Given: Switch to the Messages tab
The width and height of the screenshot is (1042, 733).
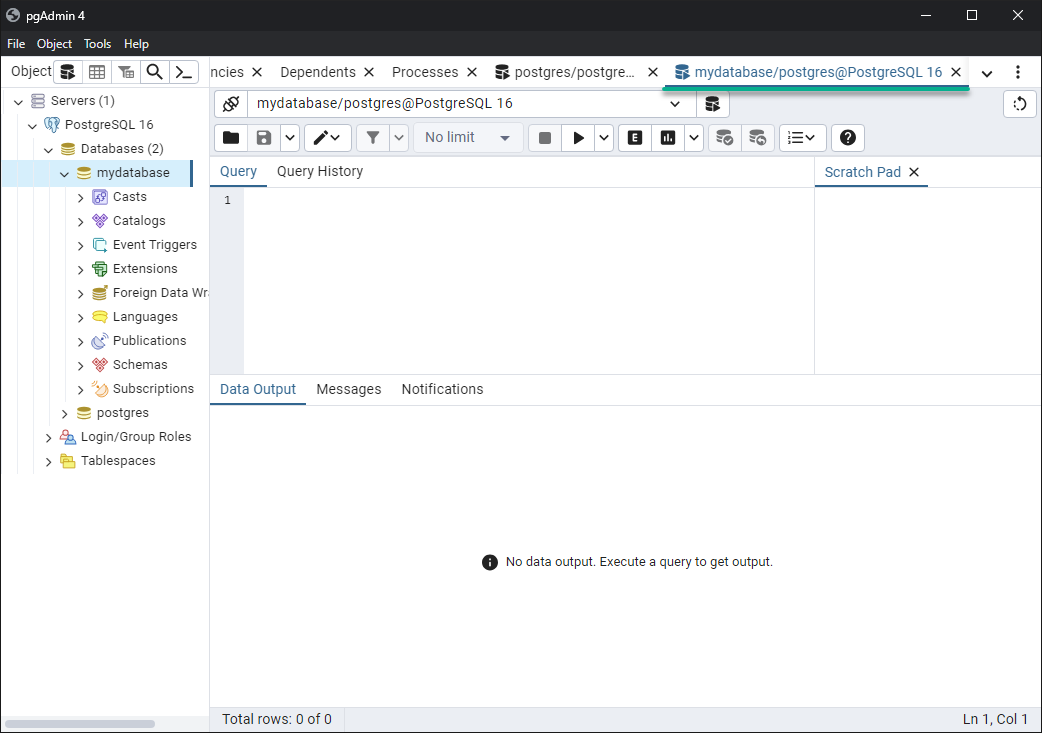Looking at the screenshot, I should click(349, 389).
